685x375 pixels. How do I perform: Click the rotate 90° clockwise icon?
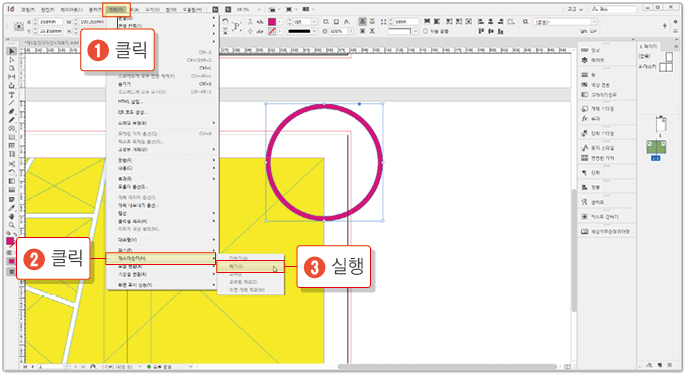(x=225, y=21)
